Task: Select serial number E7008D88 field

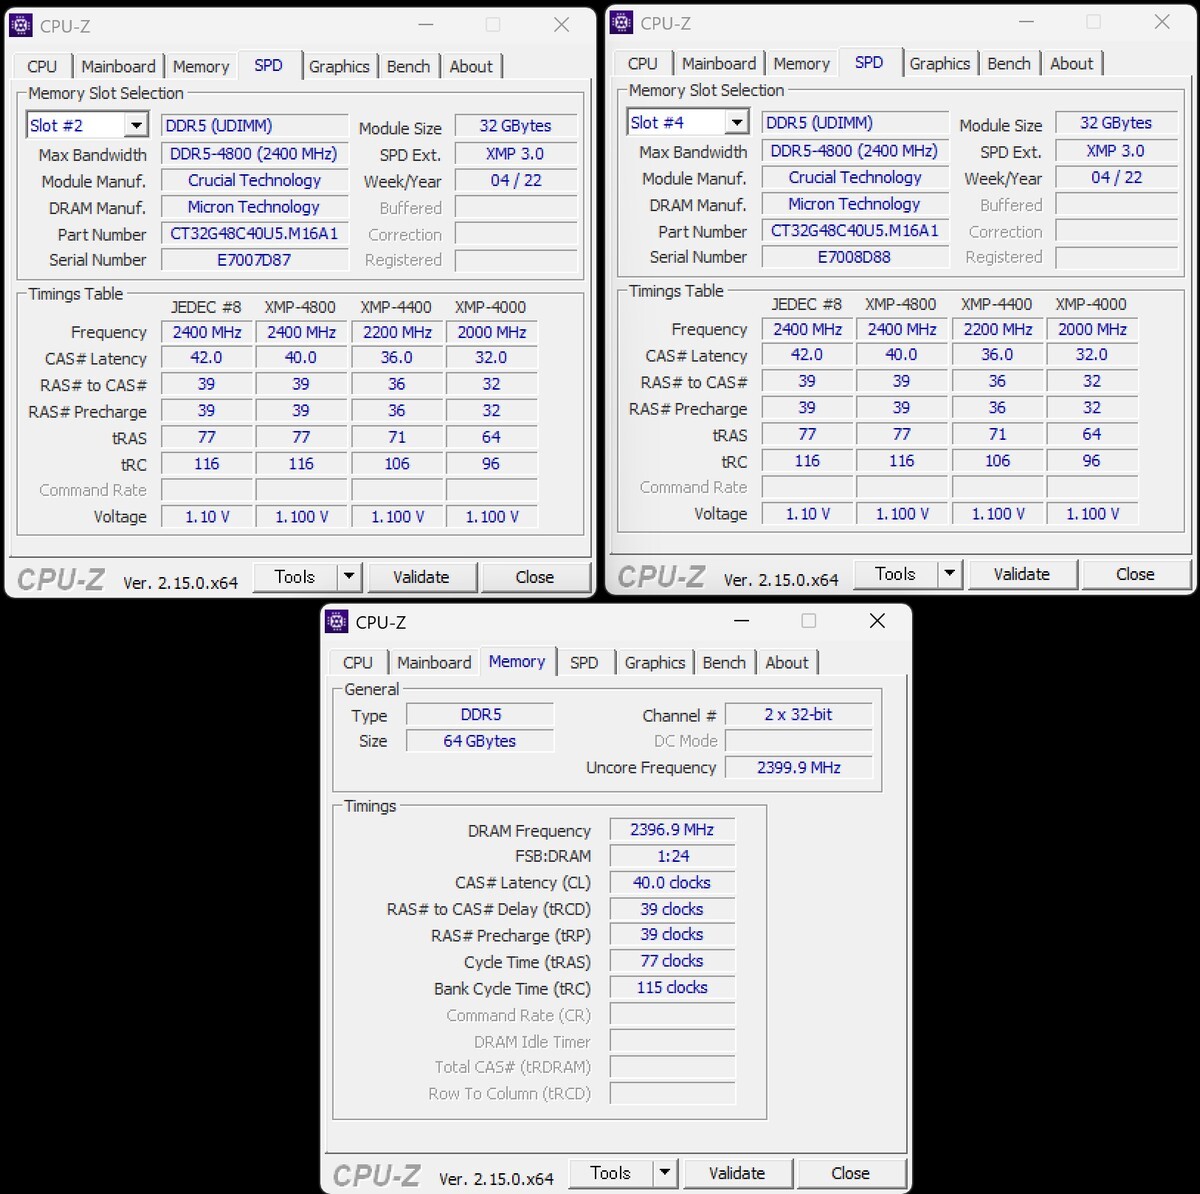Action: (854, 257)
